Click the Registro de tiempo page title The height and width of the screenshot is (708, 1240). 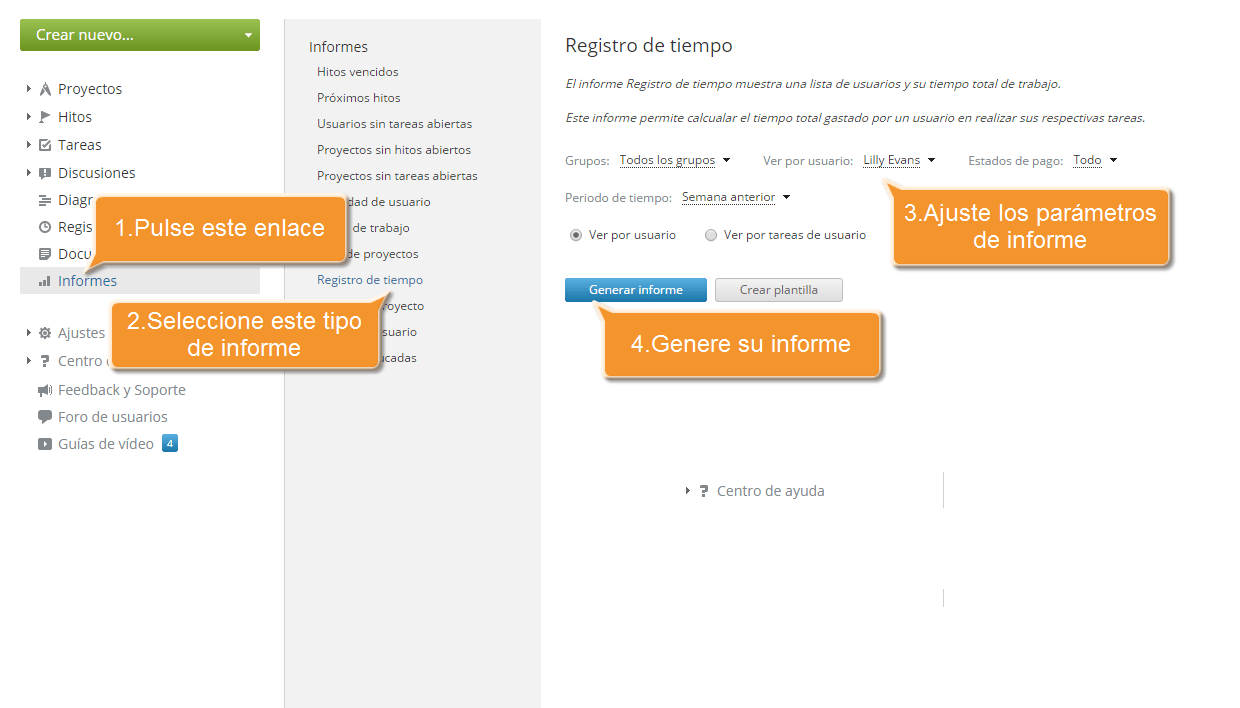pyautogui.click(x=649, y=45)
